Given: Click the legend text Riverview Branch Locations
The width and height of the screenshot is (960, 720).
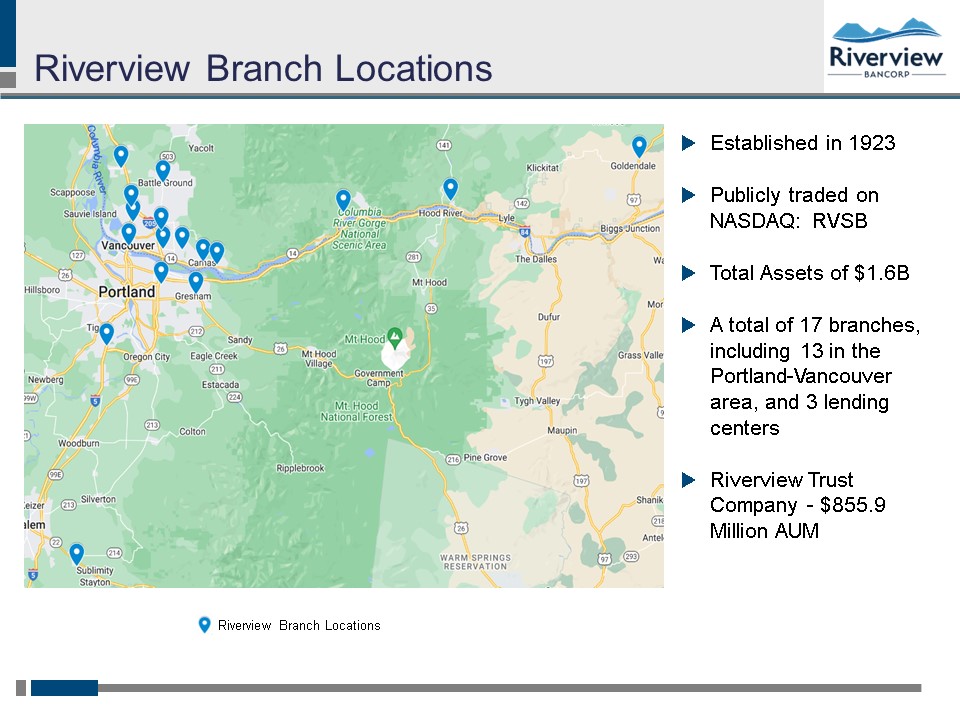Looking at the screenshot, I should tap(299, 625).
